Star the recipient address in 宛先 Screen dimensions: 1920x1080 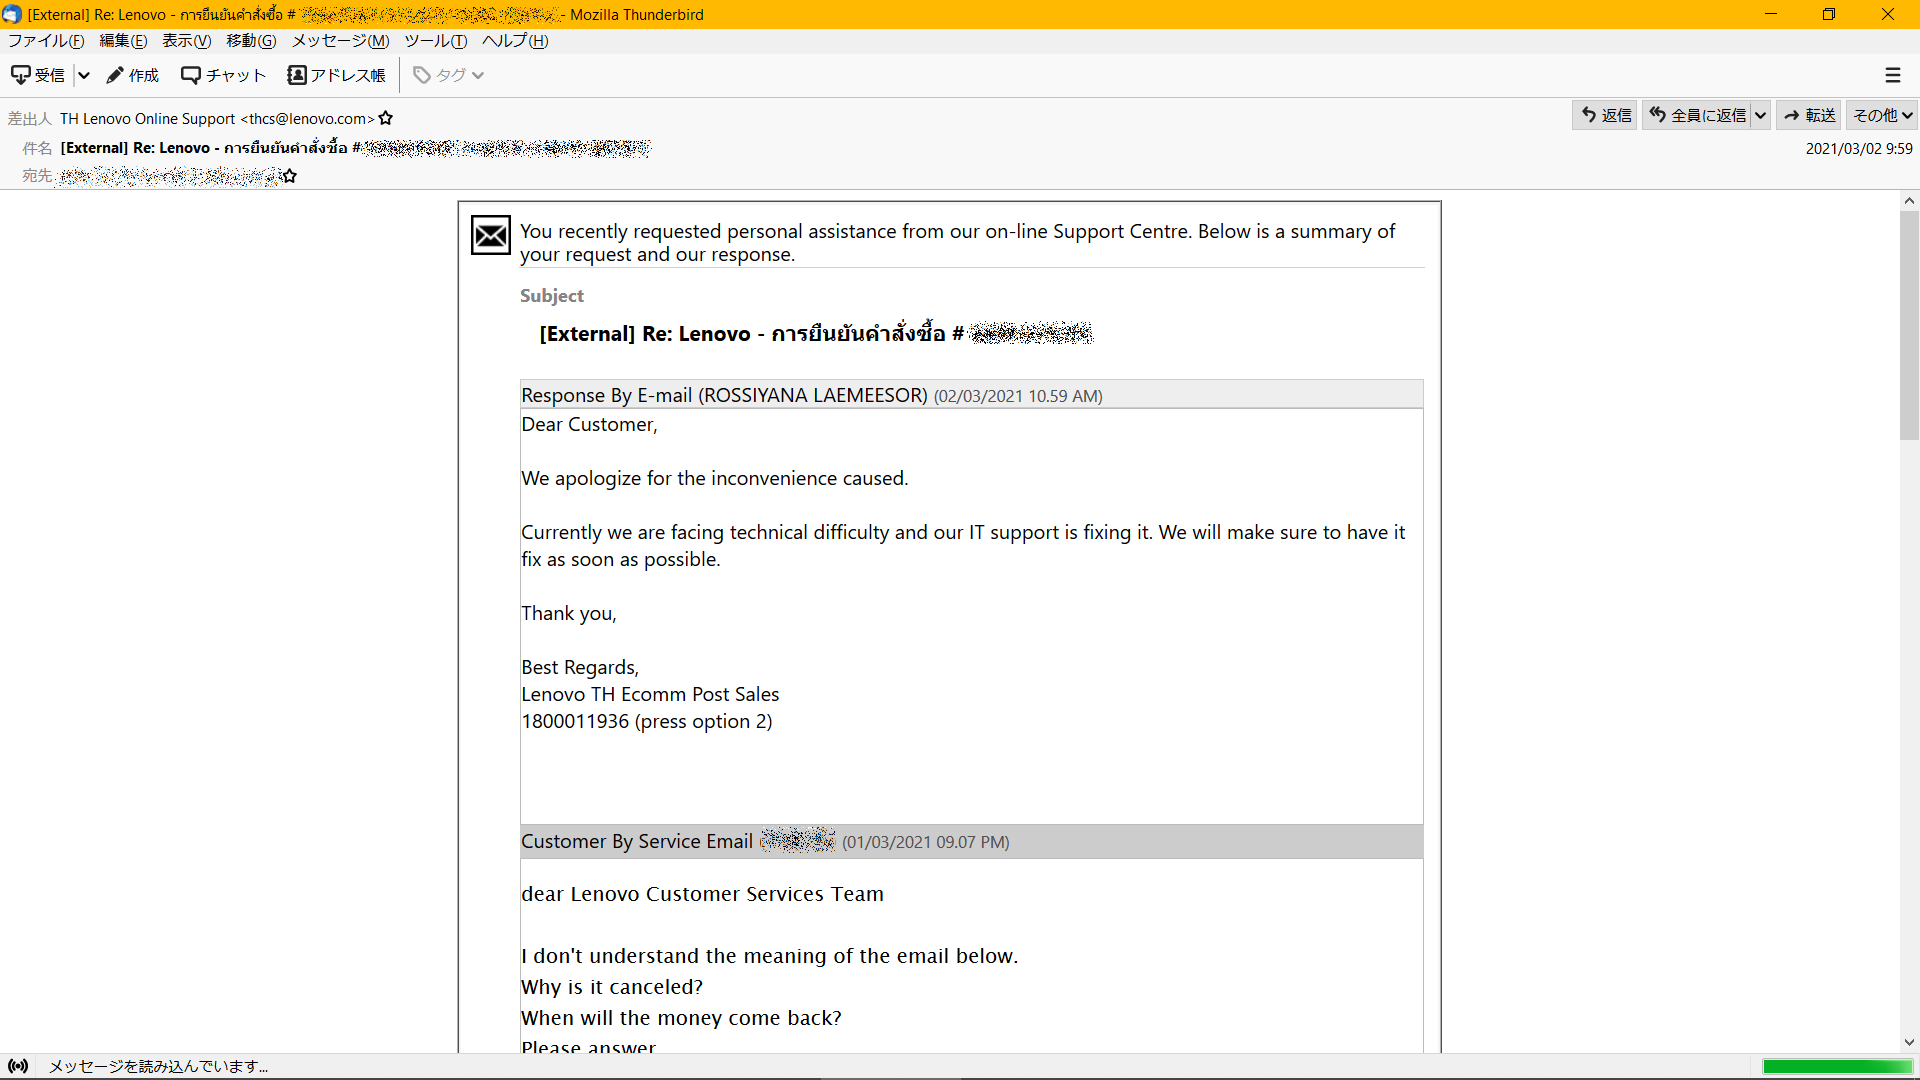click(290, 176)
